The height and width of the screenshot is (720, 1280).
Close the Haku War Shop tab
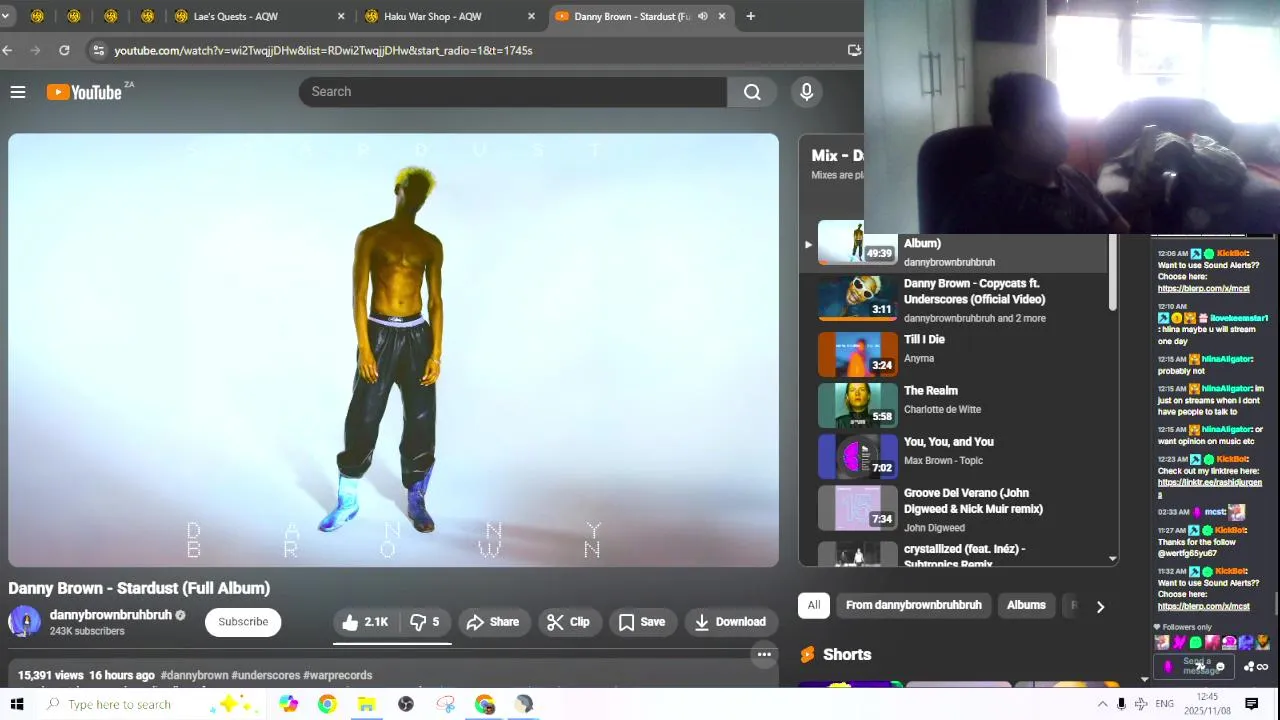tap(531, 16)
